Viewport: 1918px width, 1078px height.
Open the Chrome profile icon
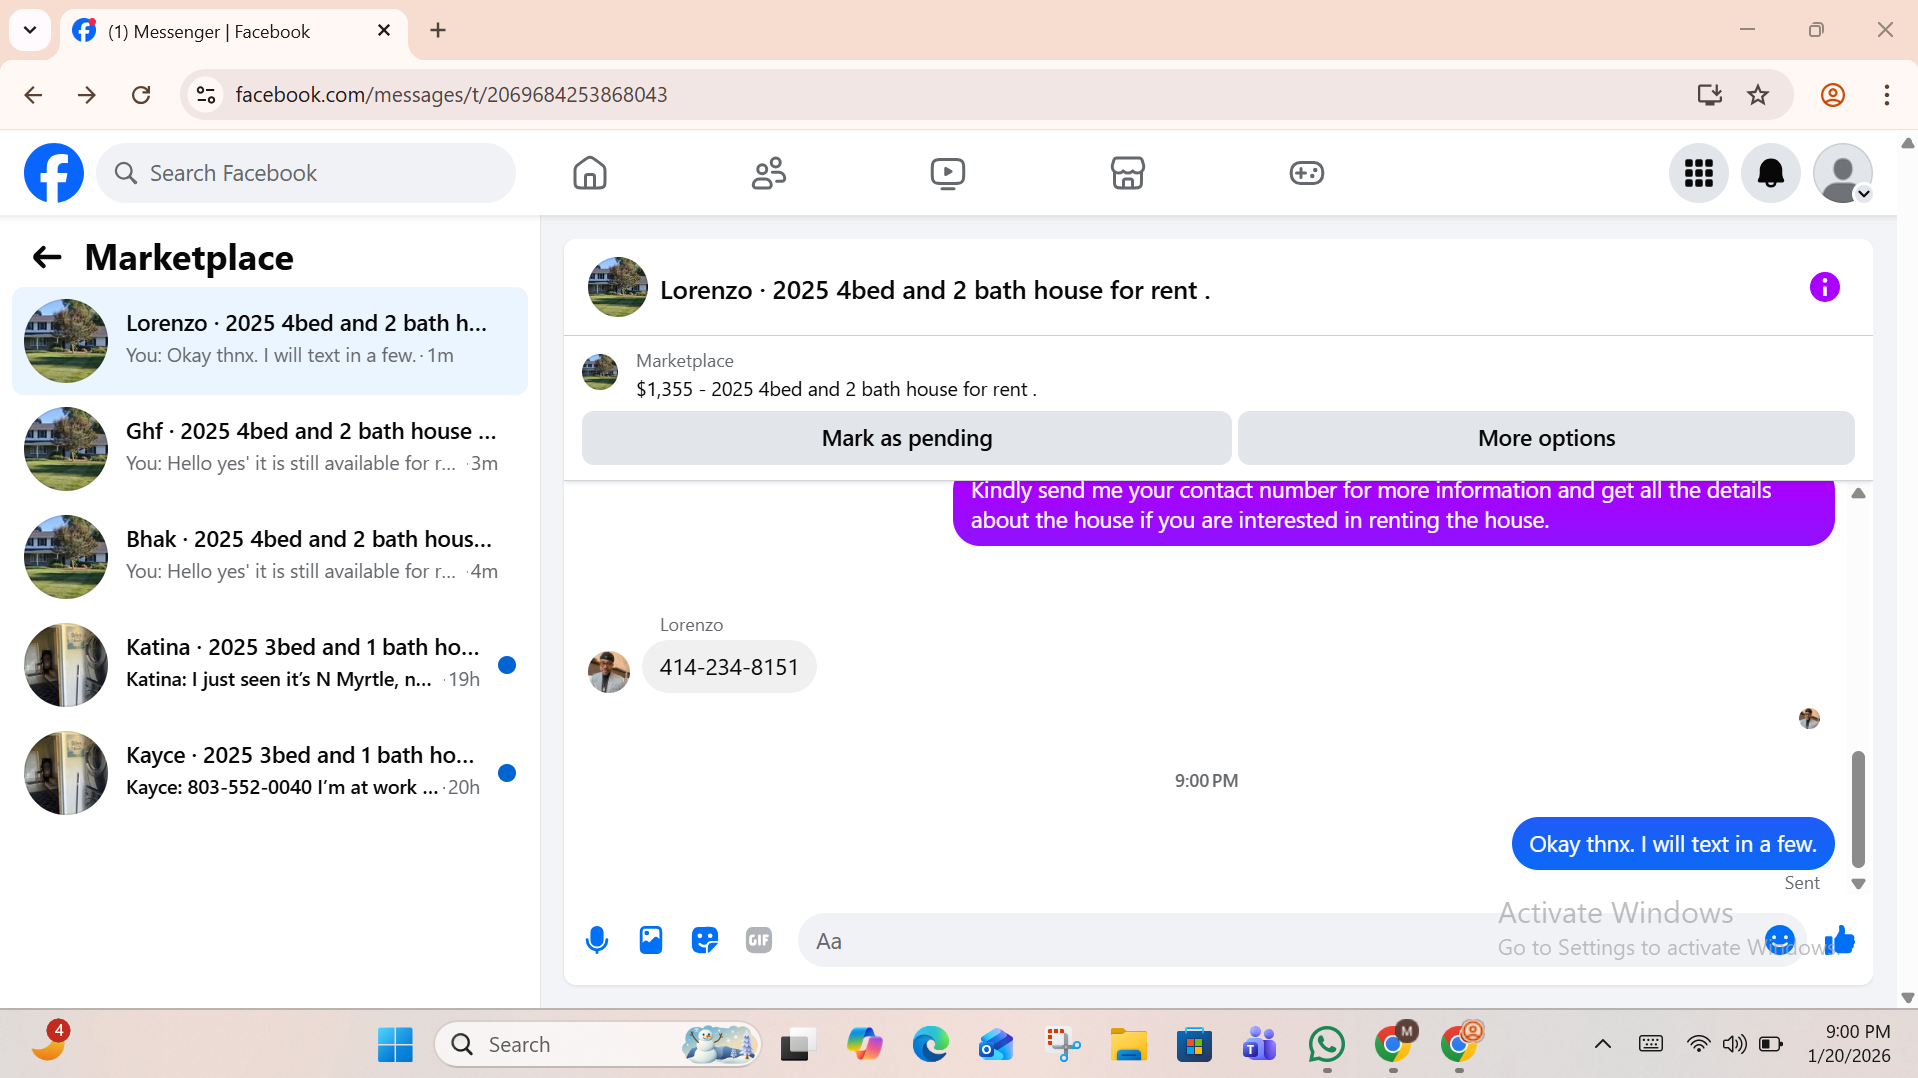pos(1833,95)
